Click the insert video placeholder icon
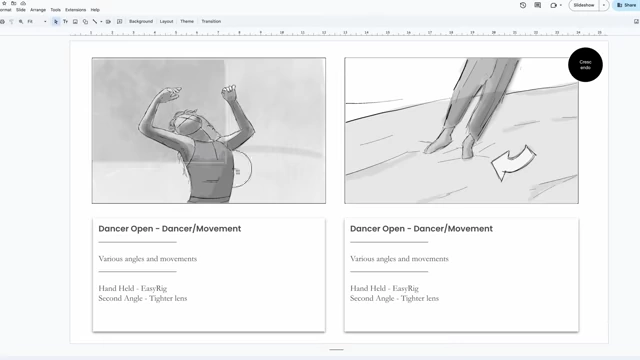This screenshot has width=640, height=360. (108, 22)
